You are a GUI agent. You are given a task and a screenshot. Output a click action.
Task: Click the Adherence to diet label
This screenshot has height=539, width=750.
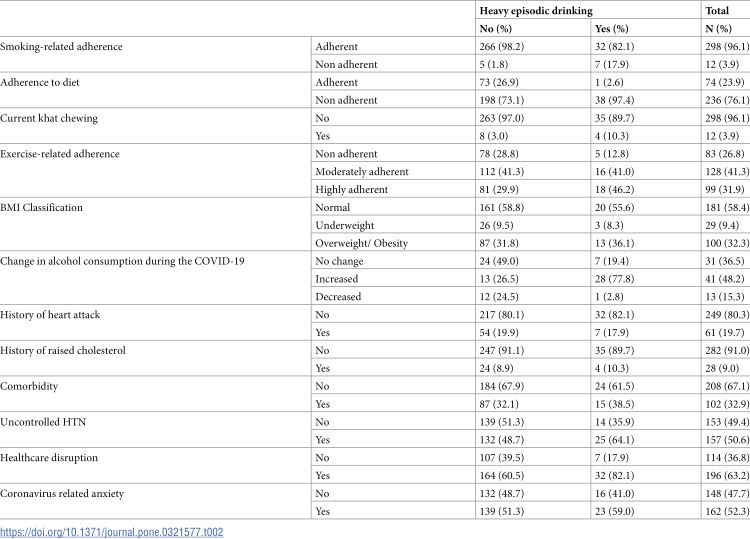(x=40, y=82)
